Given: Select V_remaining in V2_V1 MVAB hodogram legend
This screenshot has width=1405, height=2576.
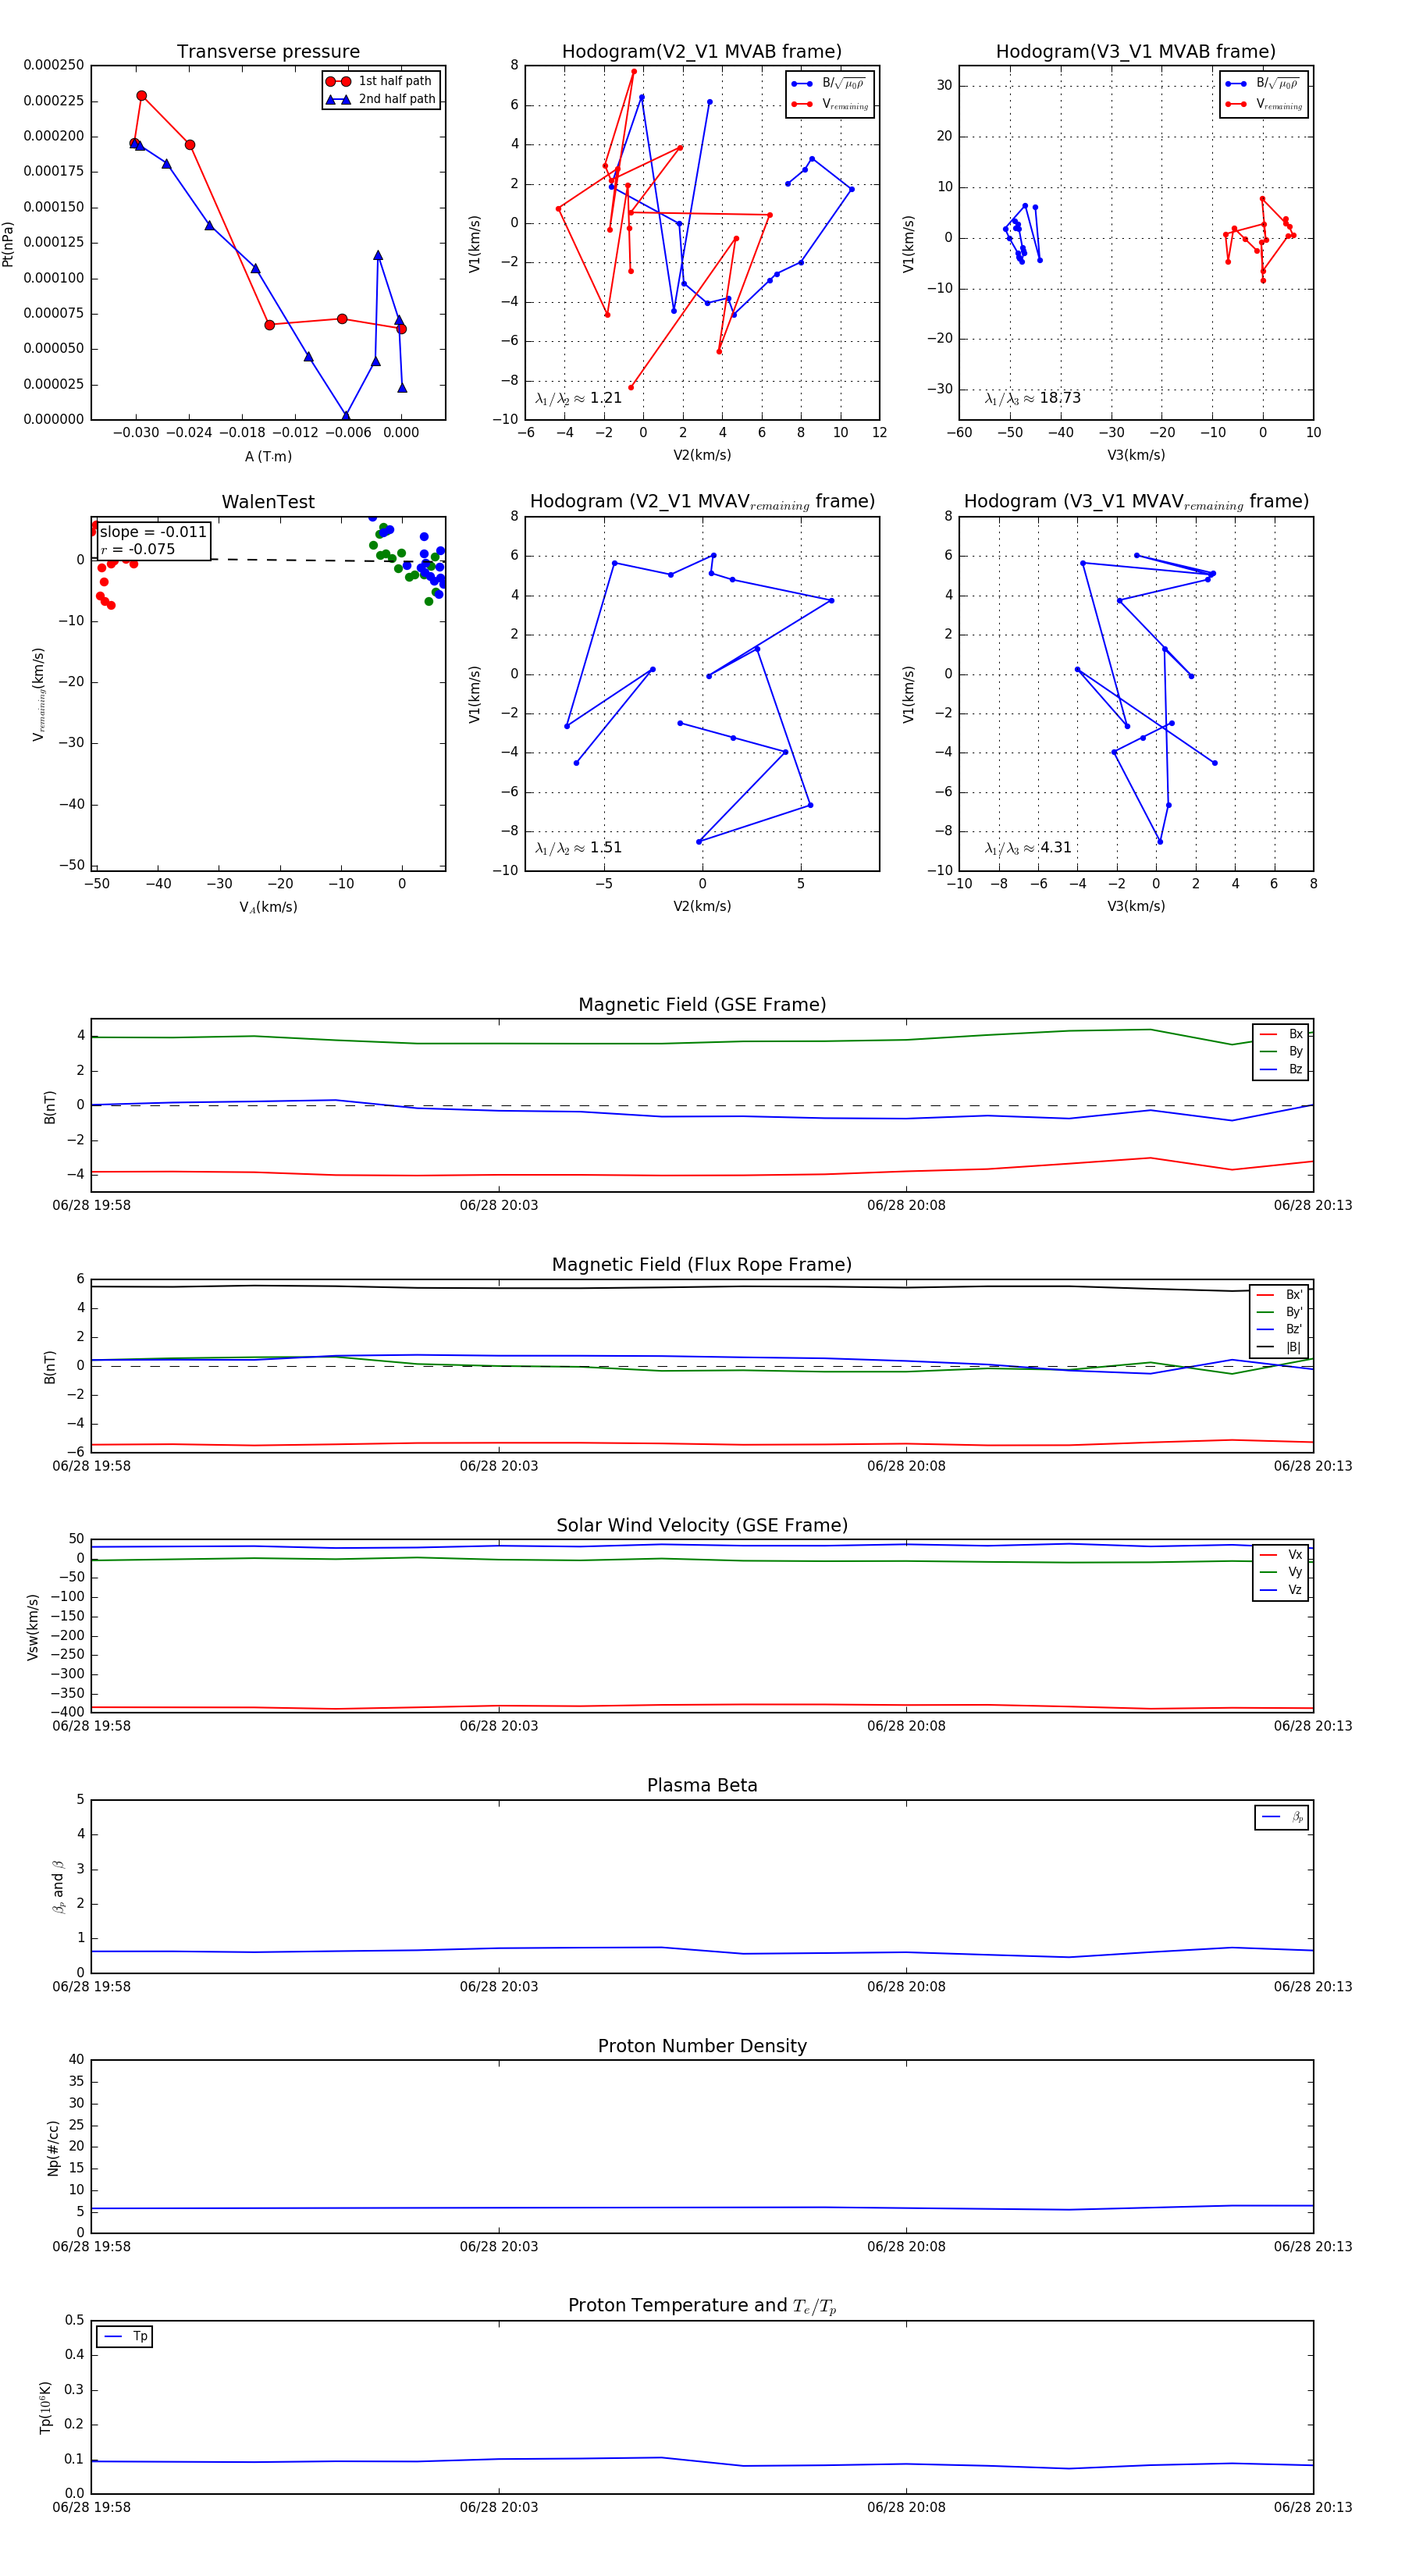Looking at the screenshot, I should coord(829,104).
